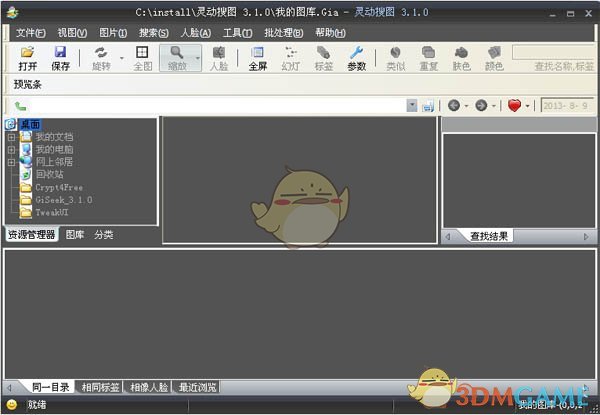Click the 就绪 status bar text
This screenshot has height=415, width=600.
click(x=37, y=404)
